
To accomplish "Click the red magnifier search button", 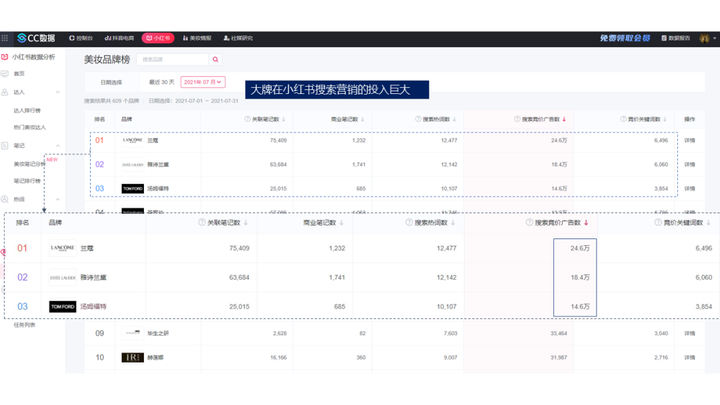I will [x=215, y=59].
